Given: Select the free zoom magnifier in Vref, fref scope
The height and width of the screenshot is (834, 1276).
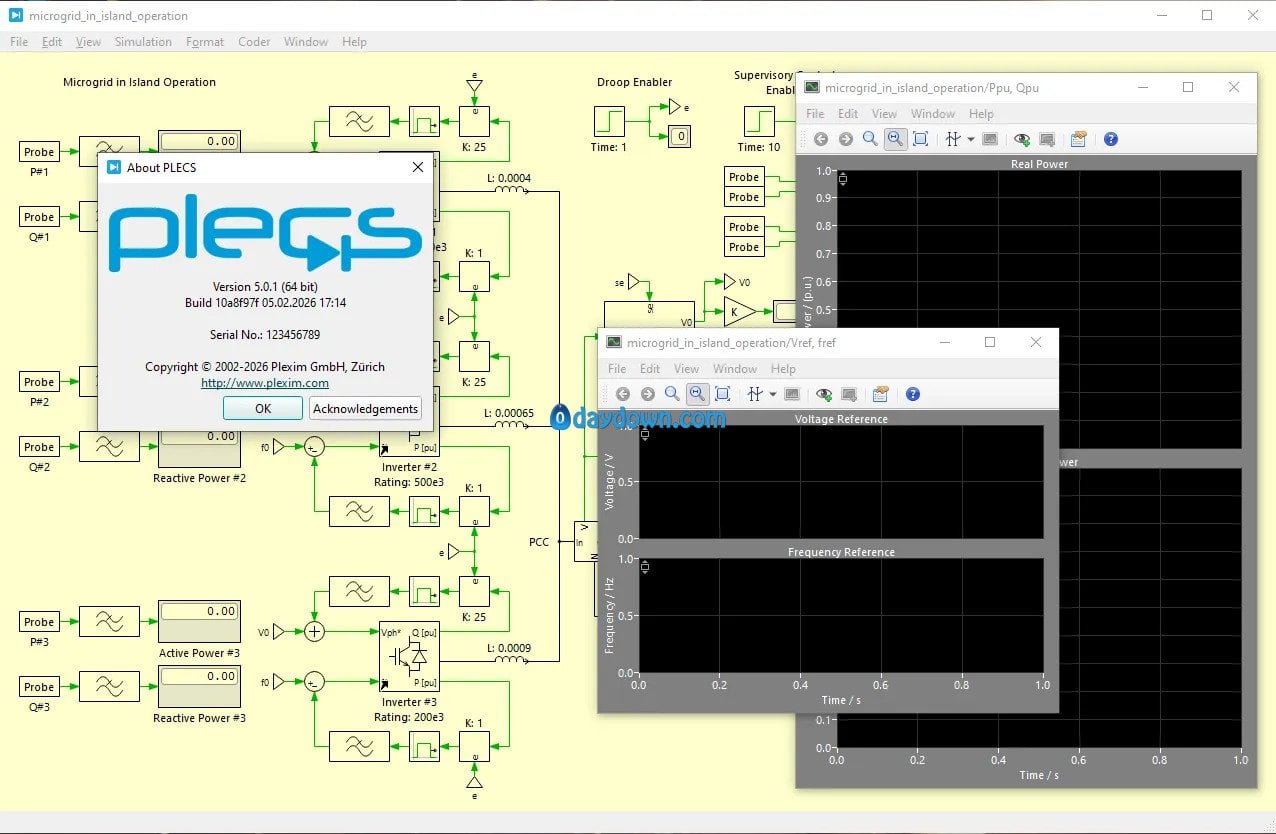Looking at the screenshot, I should pos(672,395).
